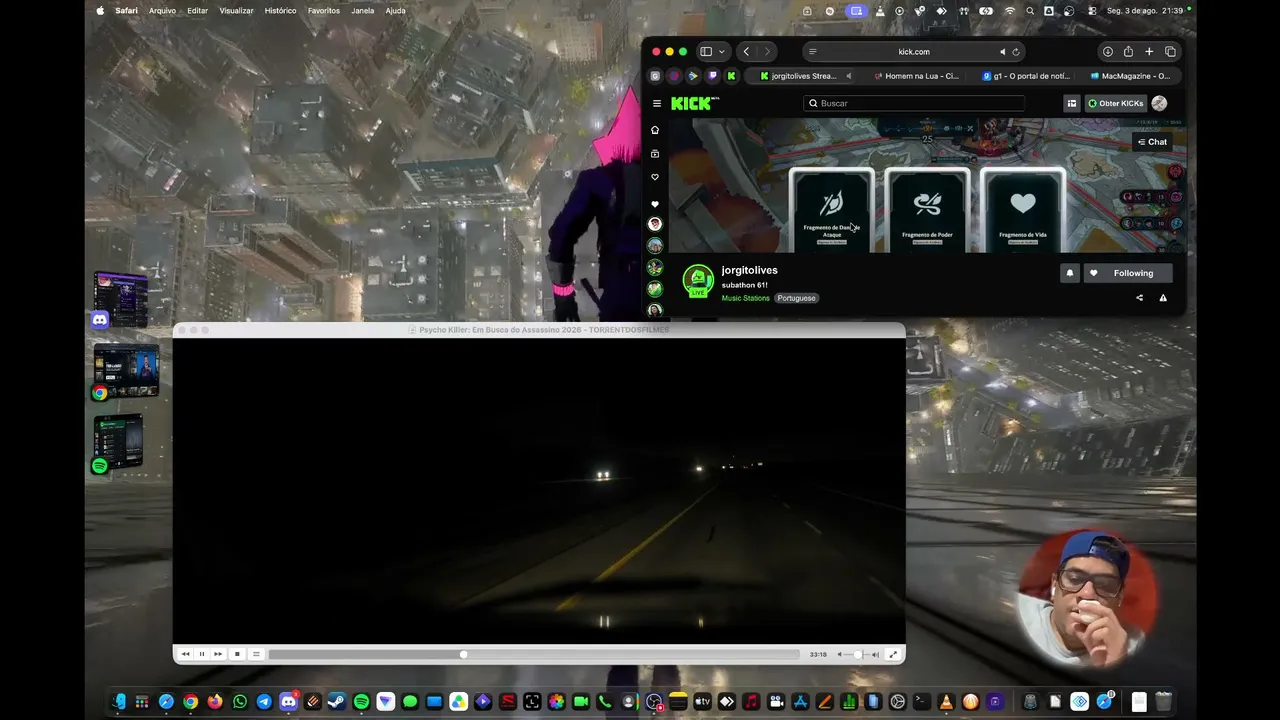Open Kick sidebar hamburger menu
The width and height of the screenshot is (1280, 720).
[657, 103]
